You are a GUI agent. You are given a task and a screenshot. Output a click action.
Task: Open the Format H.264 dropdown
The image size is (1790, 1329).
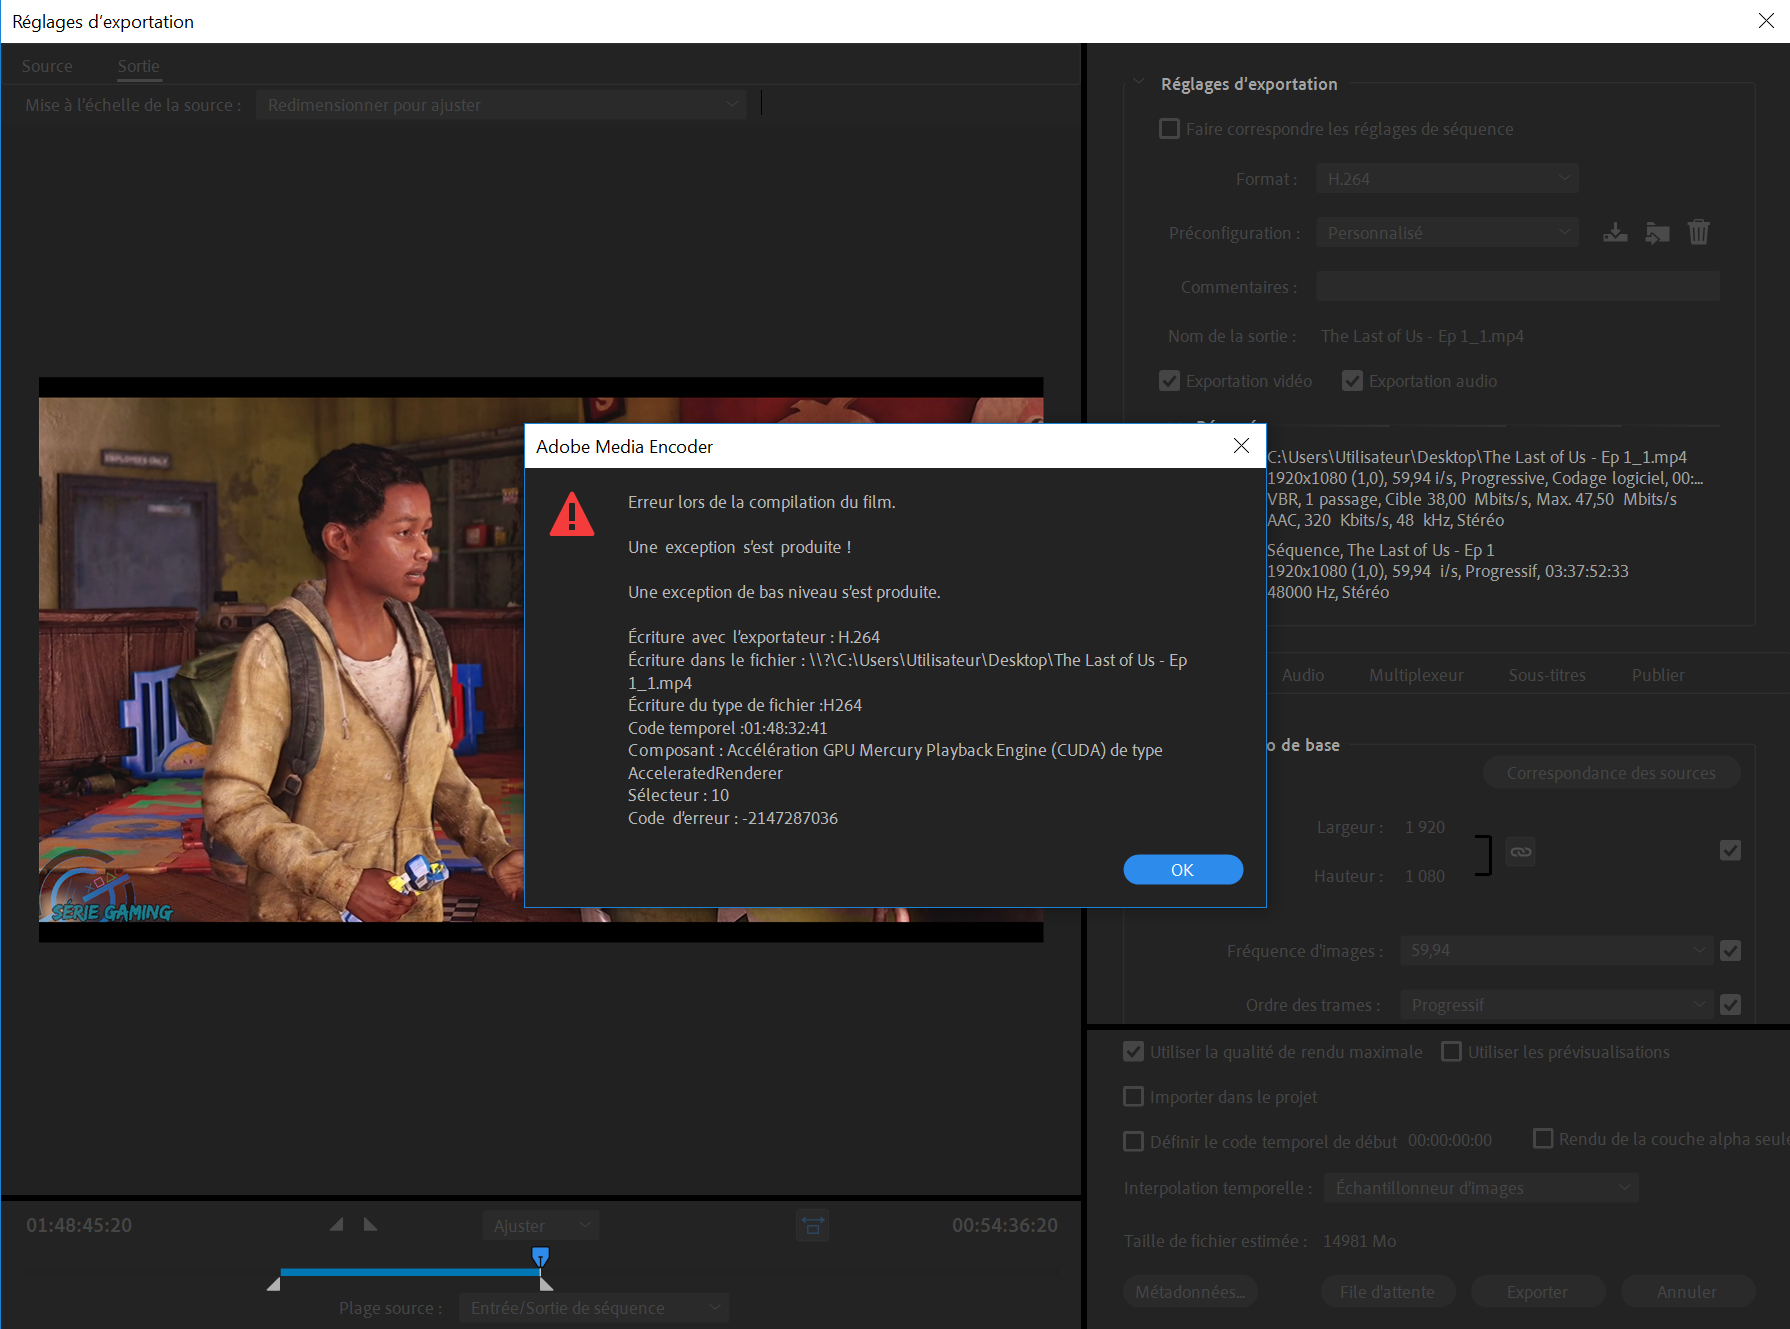point(1447,179)
